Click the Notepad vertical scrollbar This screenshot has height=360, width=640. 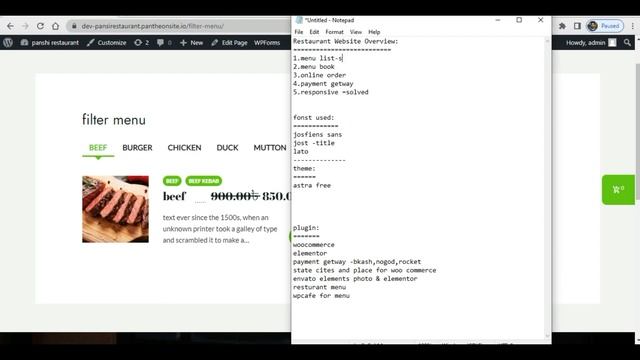click(547, 188)
